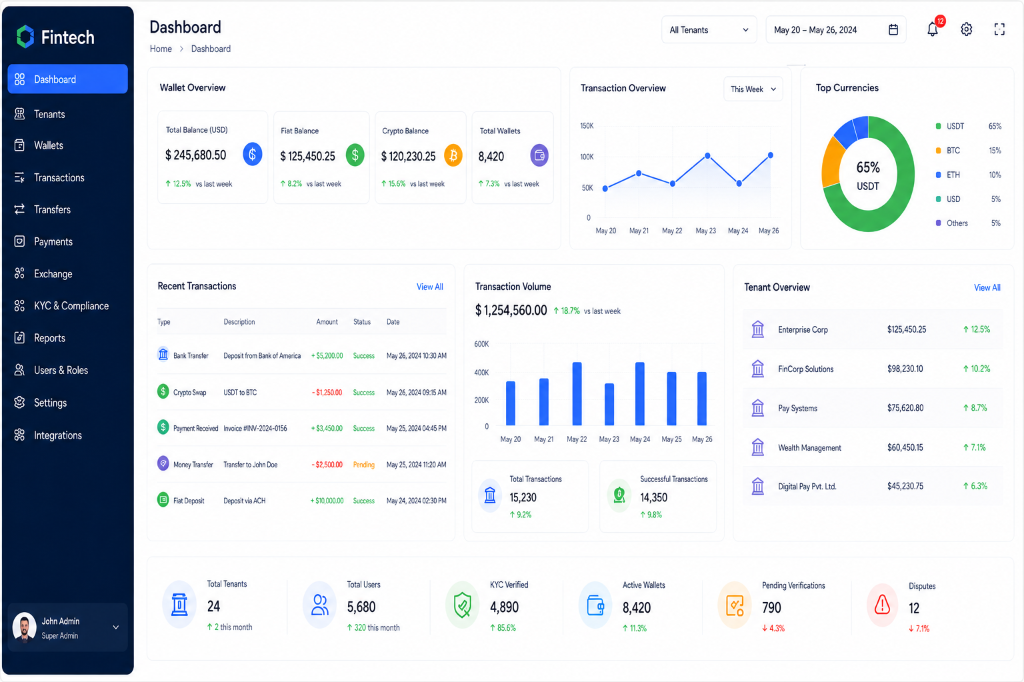Click the BTC legend color dot
The image size is (1024, 682).
point(938,150)
